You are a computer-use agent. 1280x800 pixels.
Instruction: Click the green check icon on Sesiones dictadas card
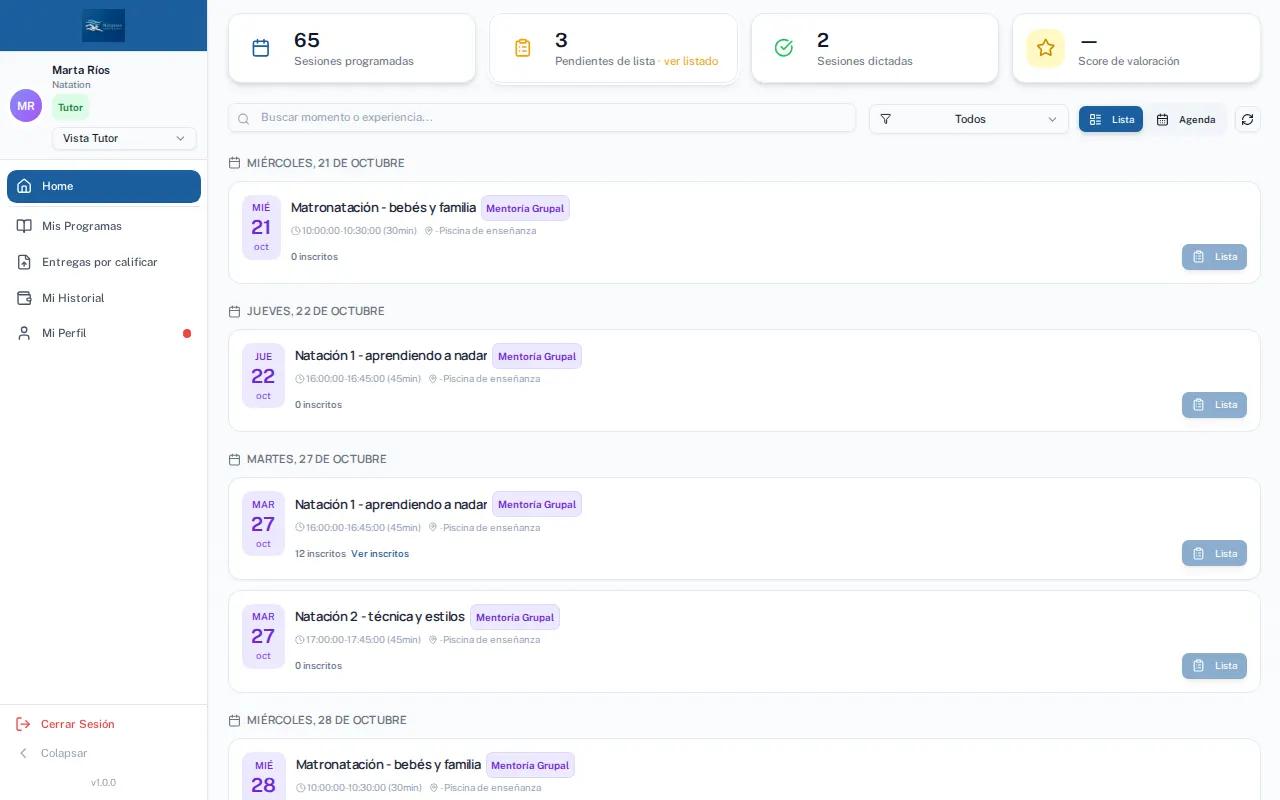pos(784,48)
